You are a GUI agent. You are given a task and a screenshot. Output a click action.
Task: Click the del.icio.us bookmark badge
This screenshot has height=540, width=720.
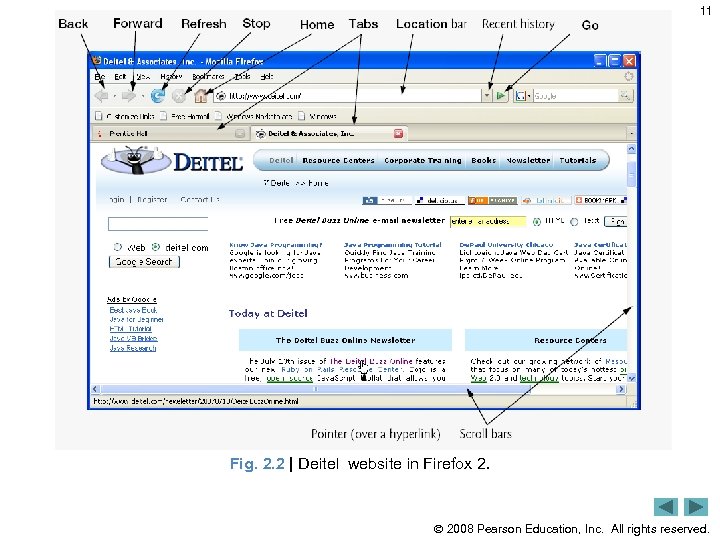[x=440, y=200]
